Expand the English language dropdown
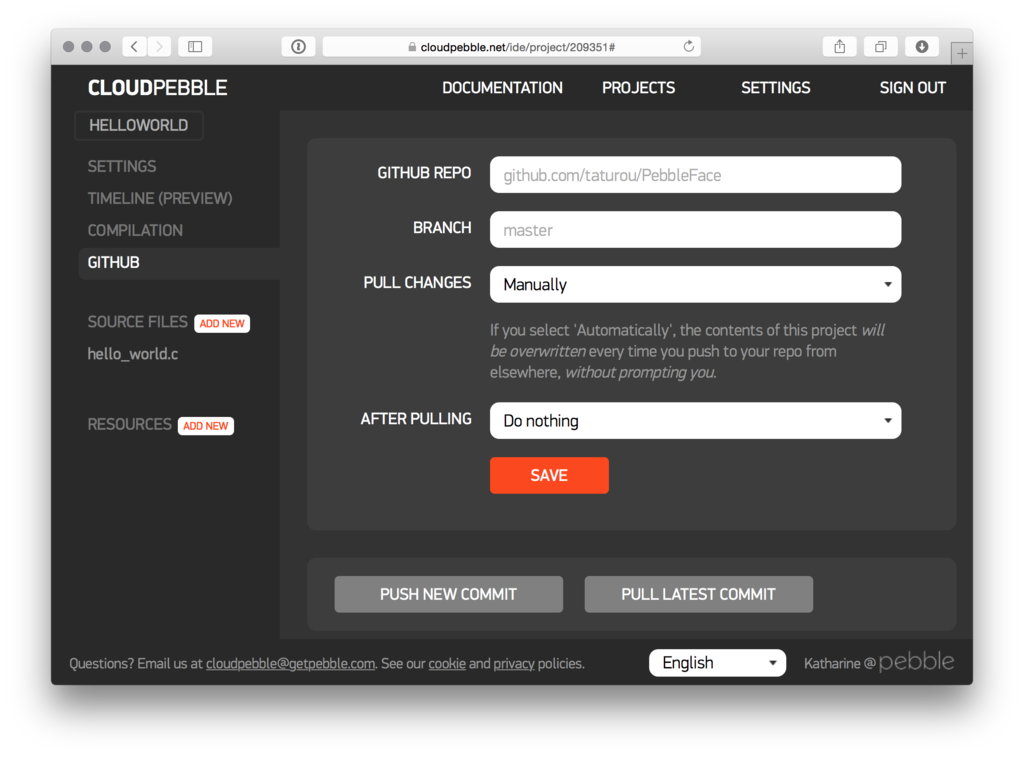Viewport: 1024px width, 758px height. coord(717,663)
